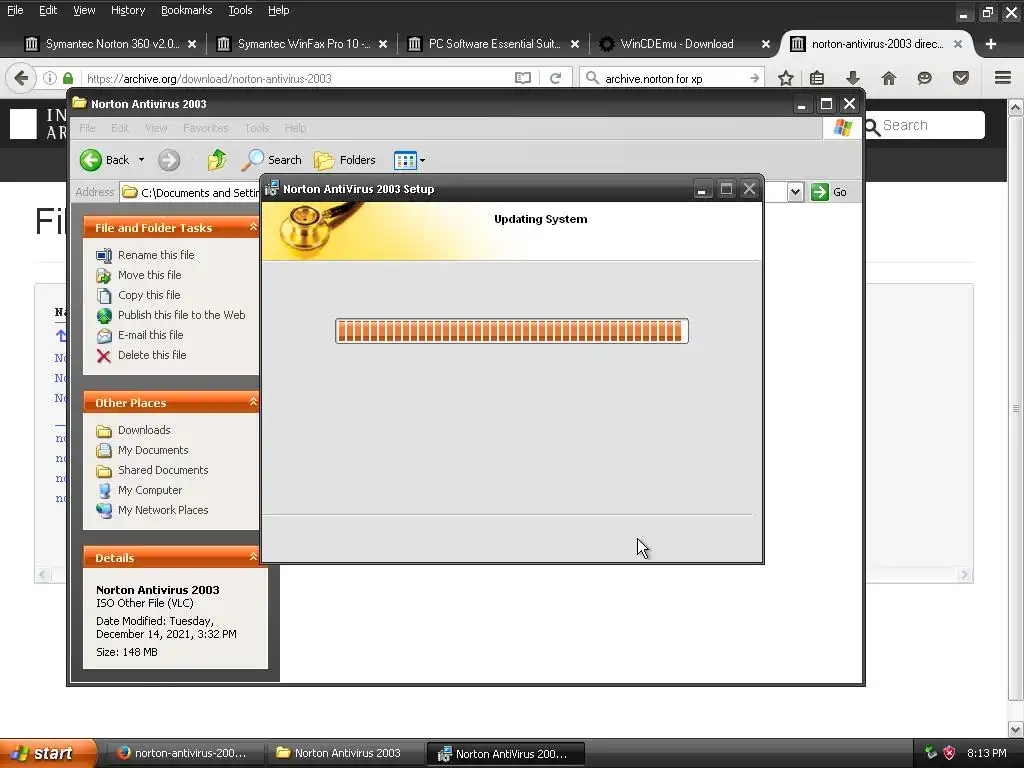Switch to PC Software Essential Suite tab
The image size is (1024, 768).
click(493, 44)
